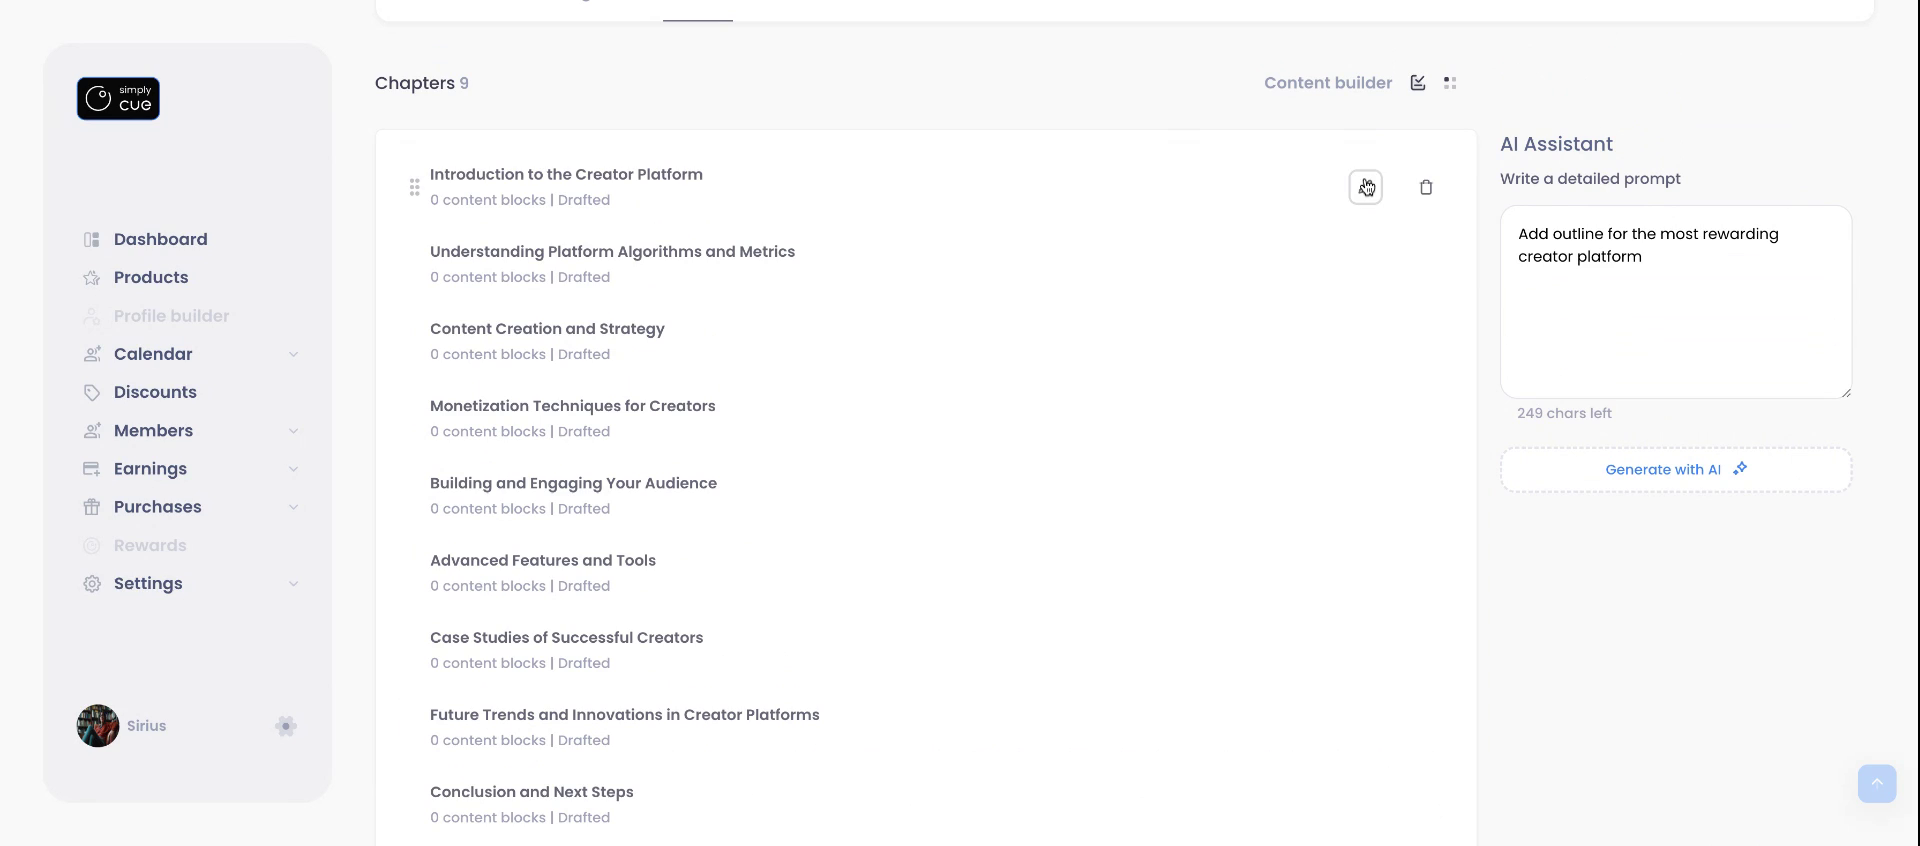Click the AI Assistant prompt text area
Image resolution: width=1920 pixels, height=846 pixels.
(x=1675, y=310)
